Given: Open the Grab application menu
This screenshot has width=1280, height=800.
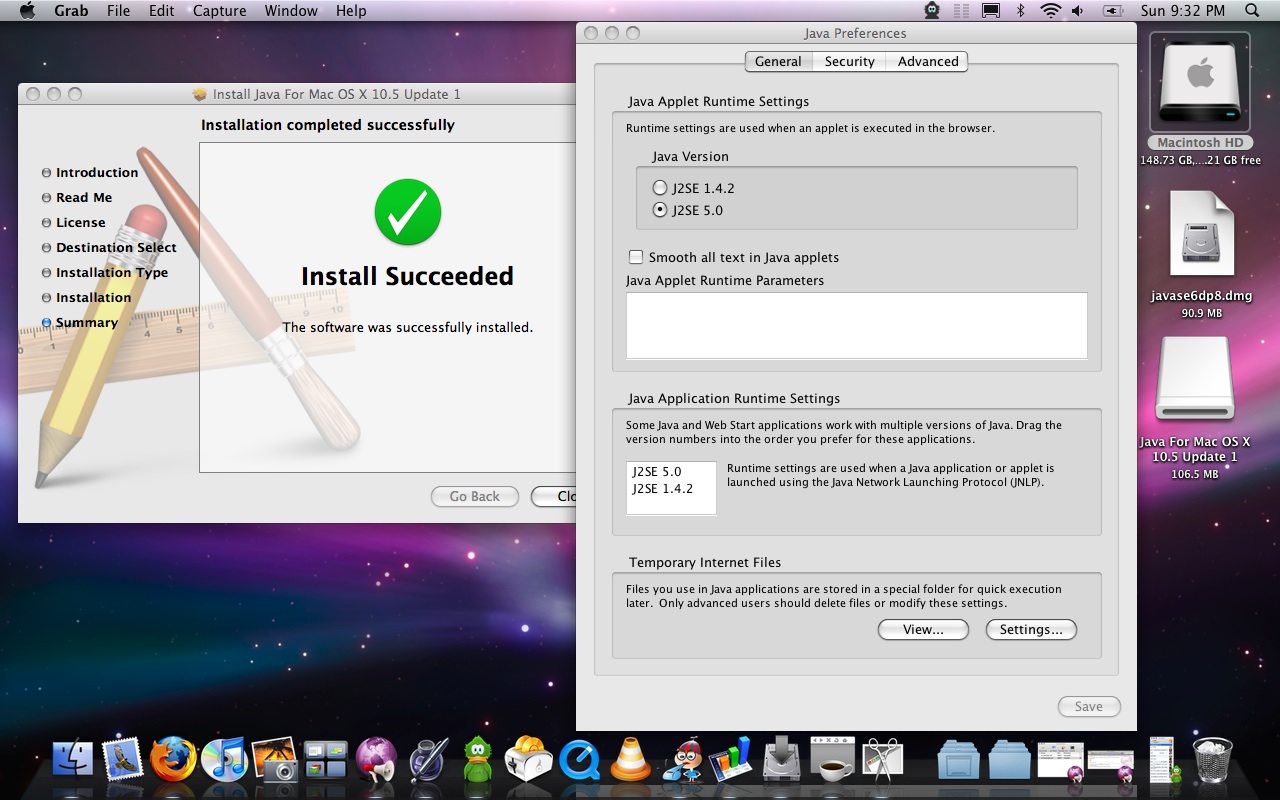Looking at the screenshot, I should [71, 11].
